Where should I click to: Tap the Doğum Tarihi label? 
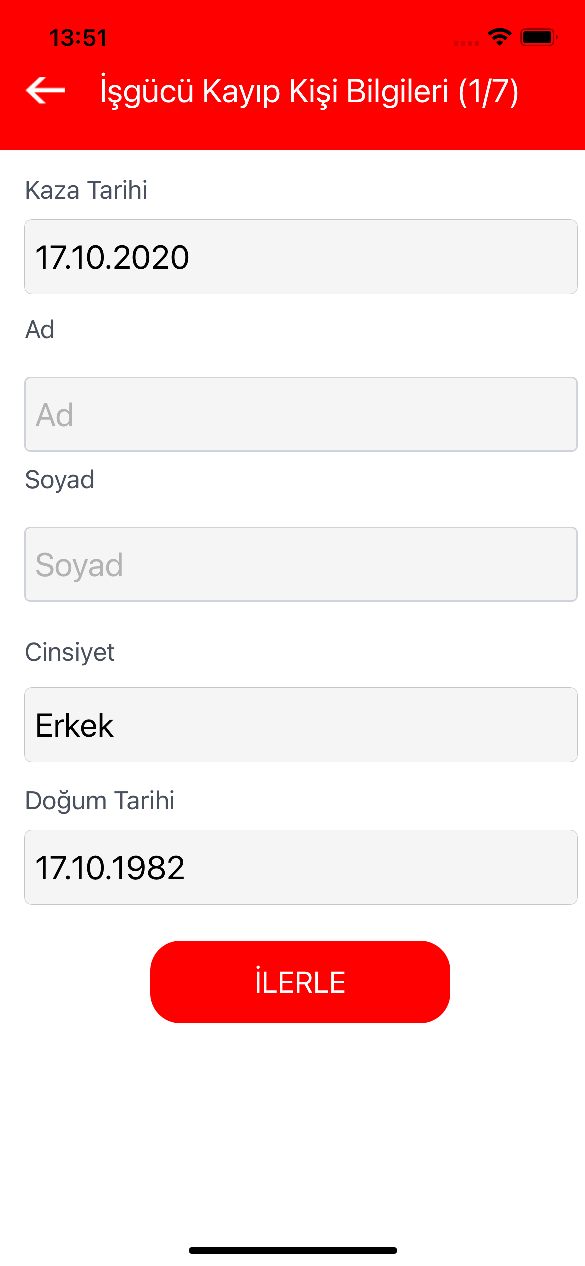[100, 801]
